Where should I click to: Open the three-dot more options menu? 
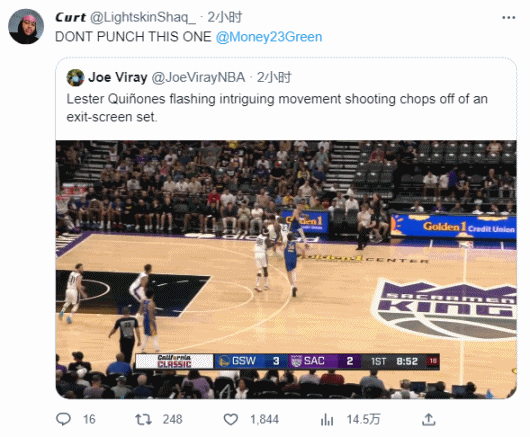(509, 17)
